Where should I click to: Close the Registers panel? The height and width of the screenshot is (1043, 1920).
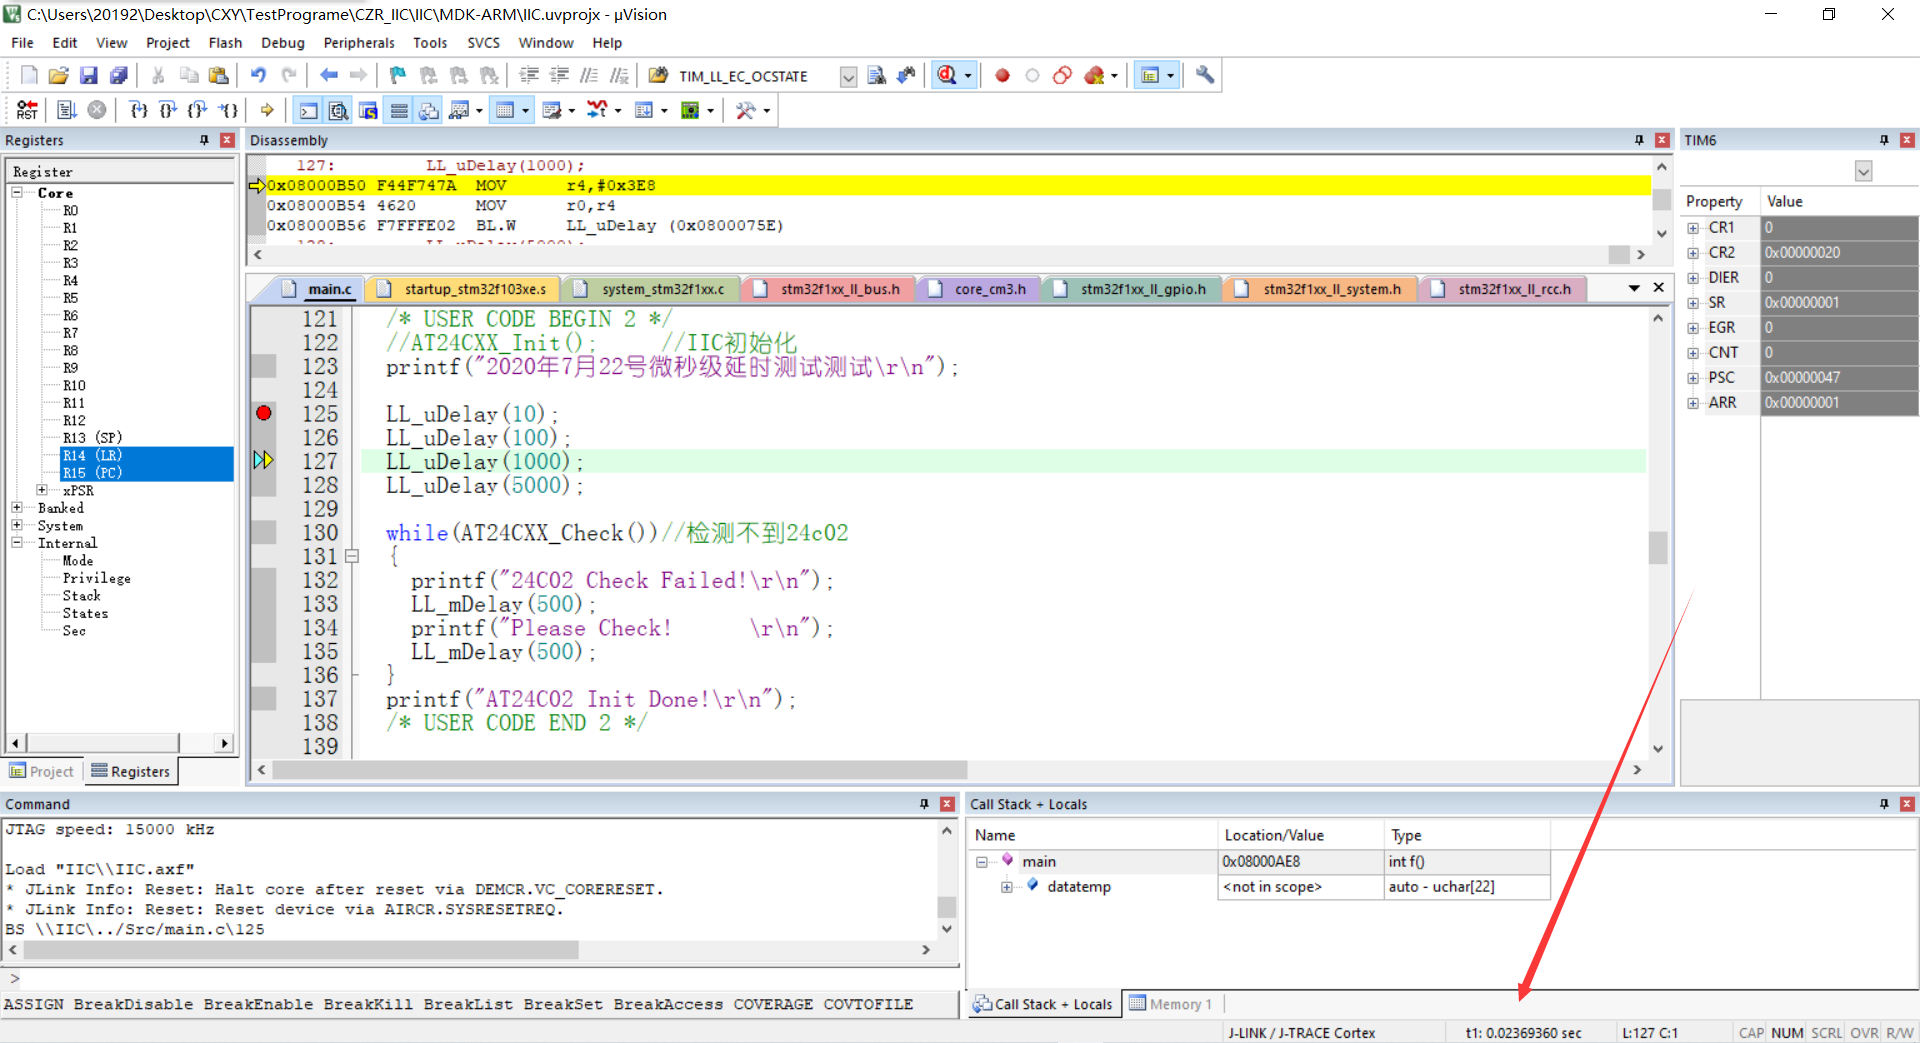(227, 140)
